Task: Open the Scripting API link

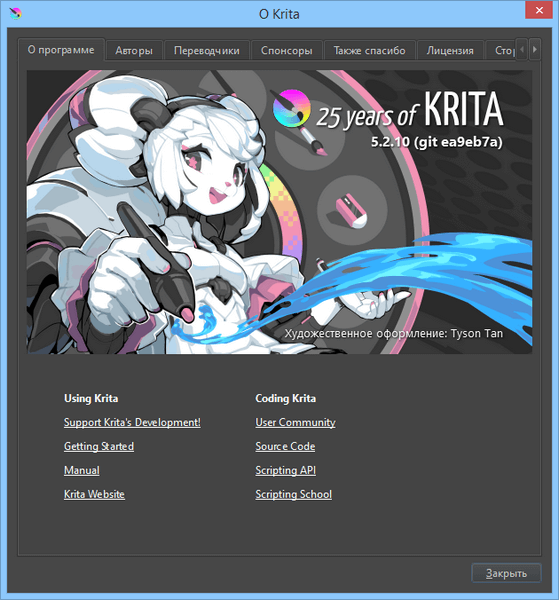Action: [285, 470]
